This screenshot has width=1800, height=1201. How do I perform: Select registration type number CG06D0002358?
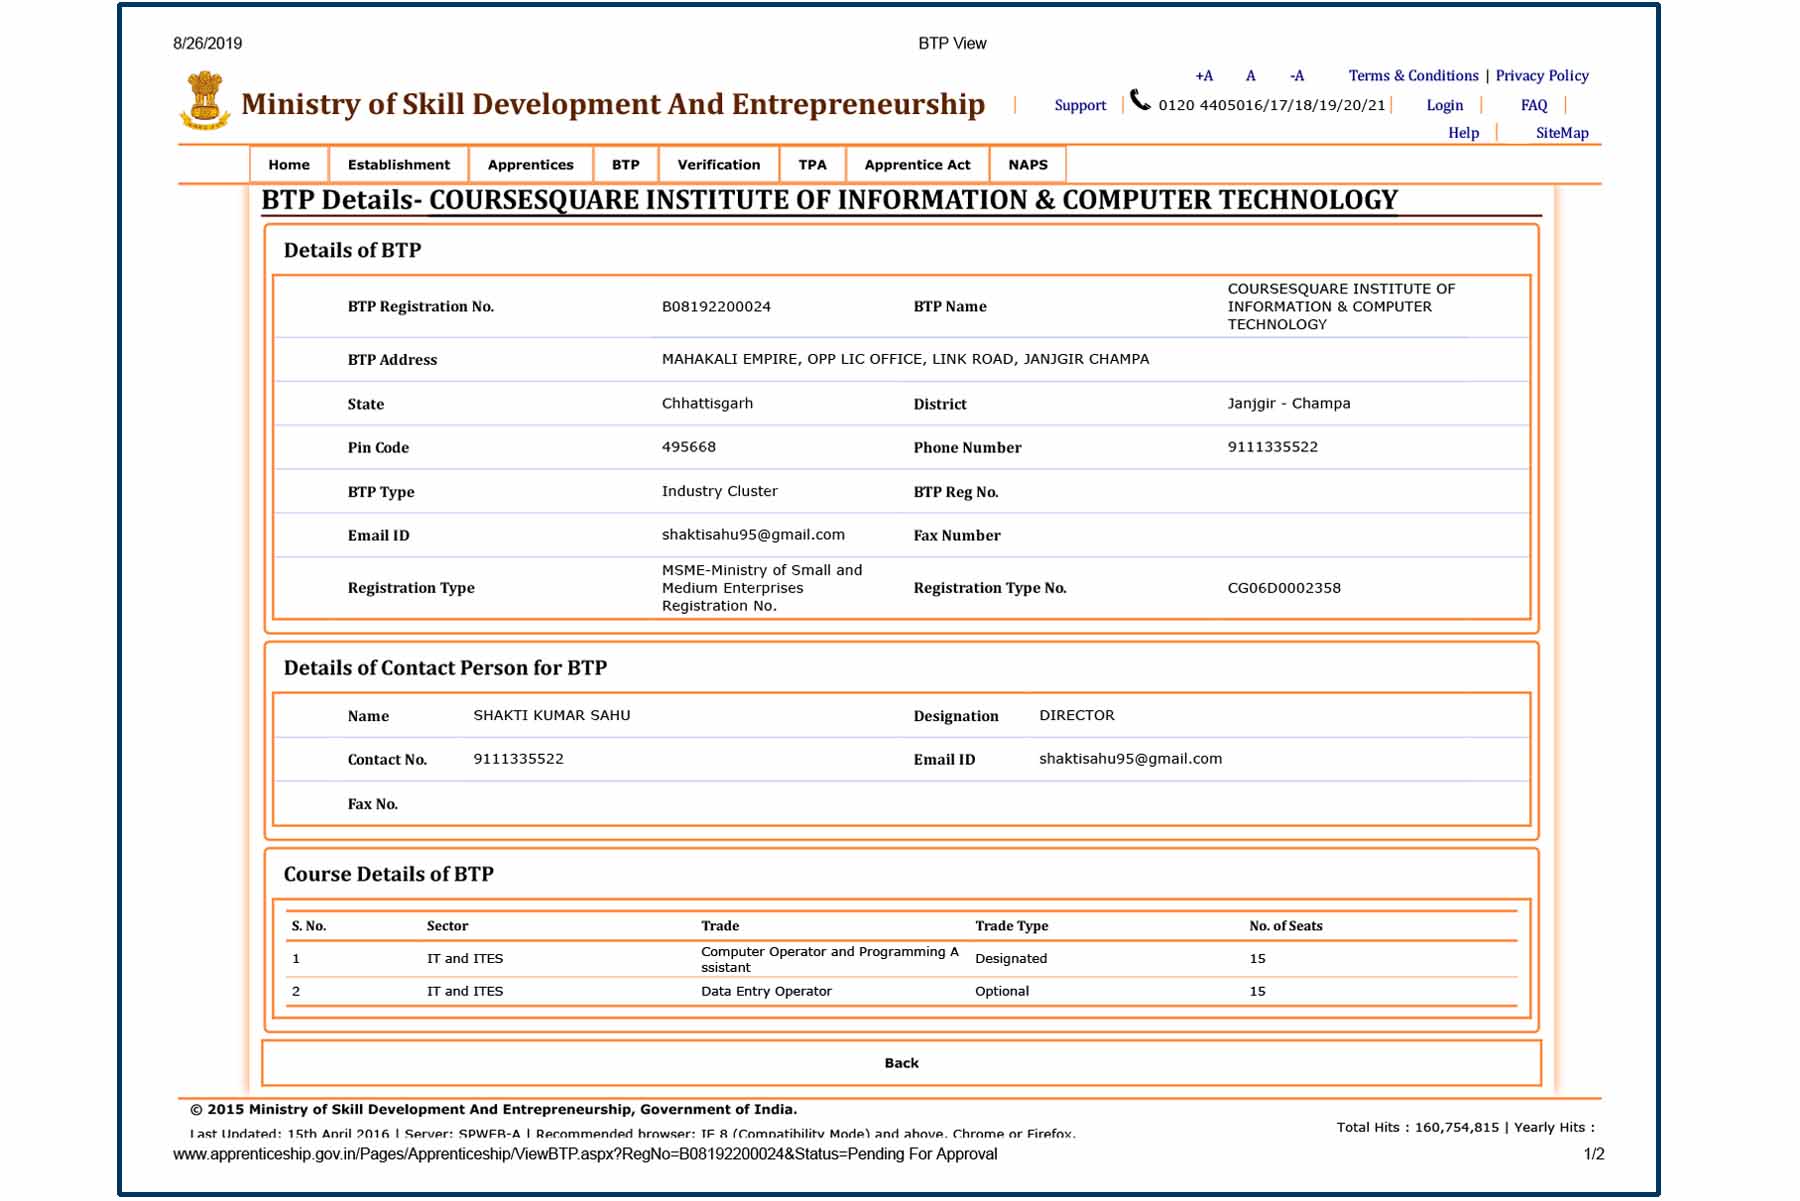tap(1284, 588)
